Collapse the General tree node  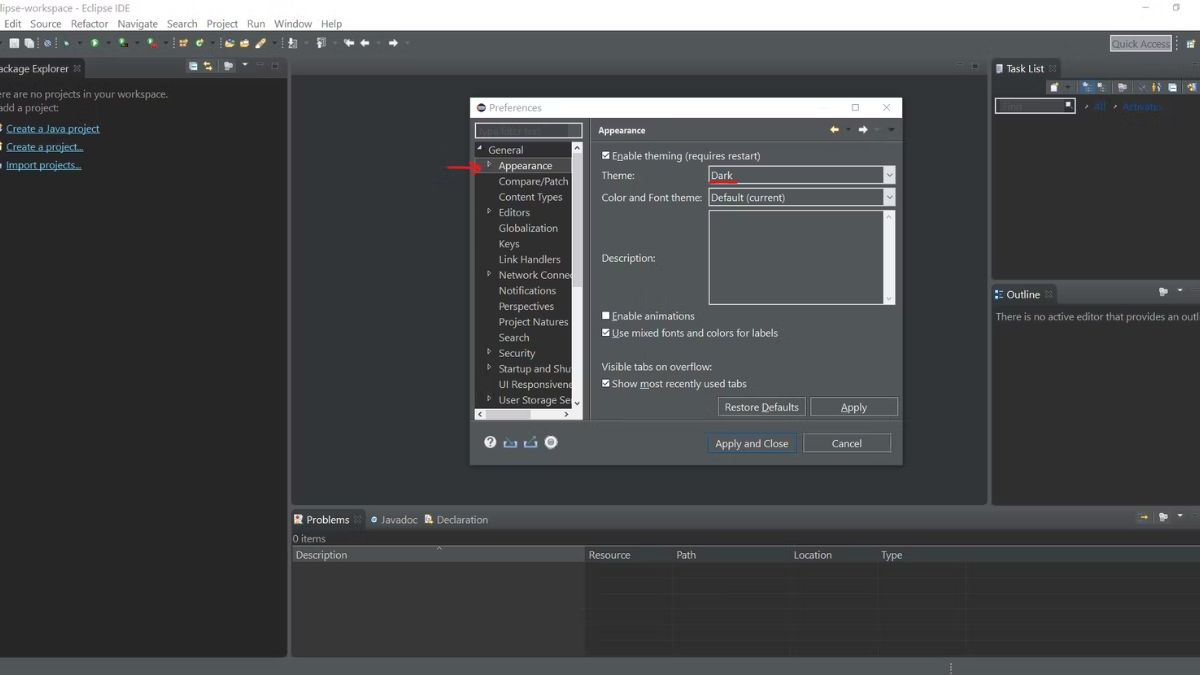pyautogui.click(x=480, y=149)
